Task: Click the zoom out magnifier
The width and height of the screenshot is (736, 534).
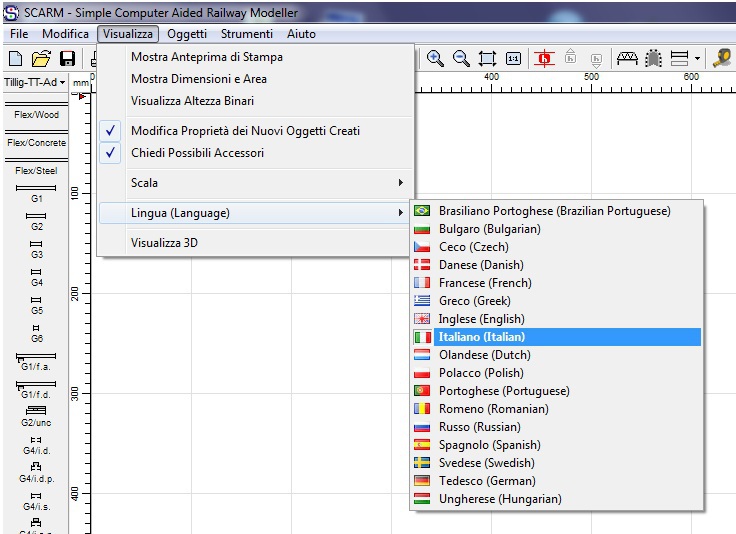Action: tap(461, 59)
